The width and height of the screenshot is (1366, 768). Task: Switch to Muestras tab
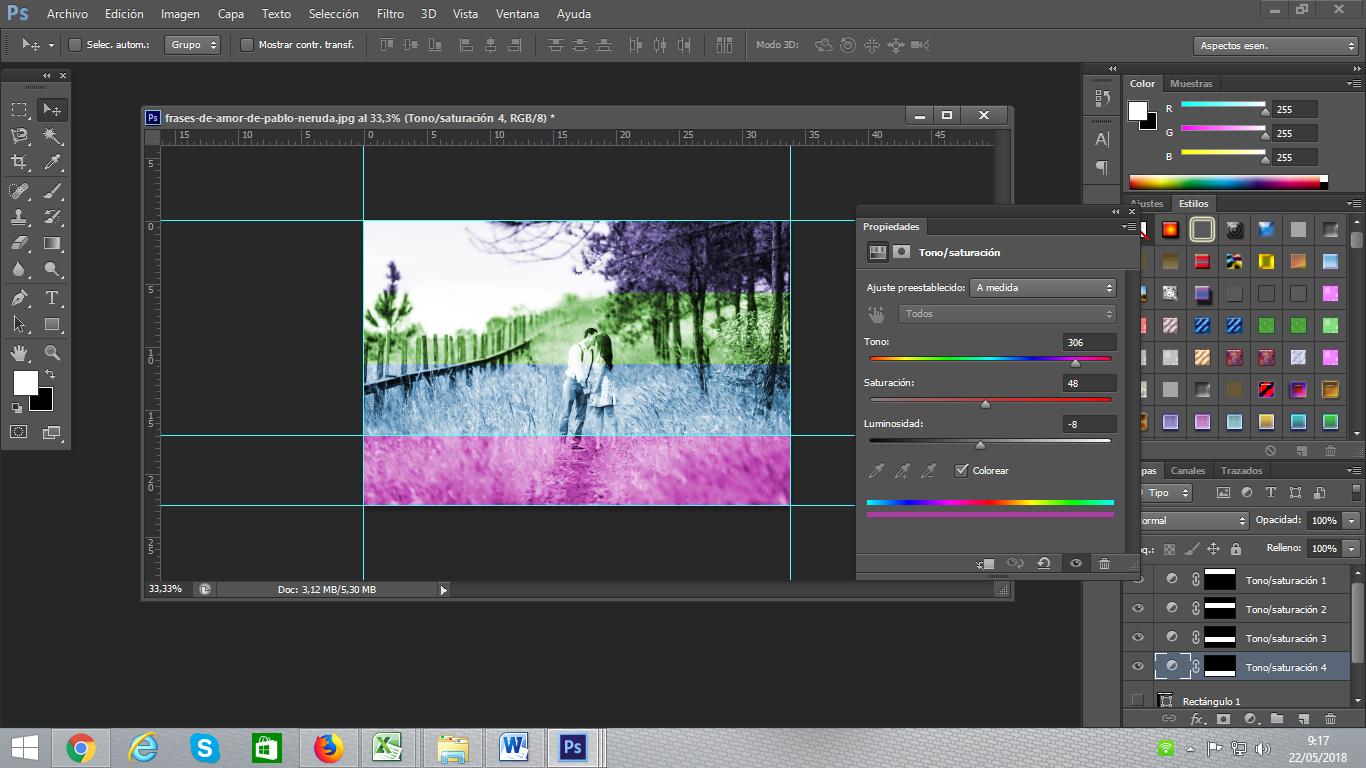click(x=1191, y=84)
